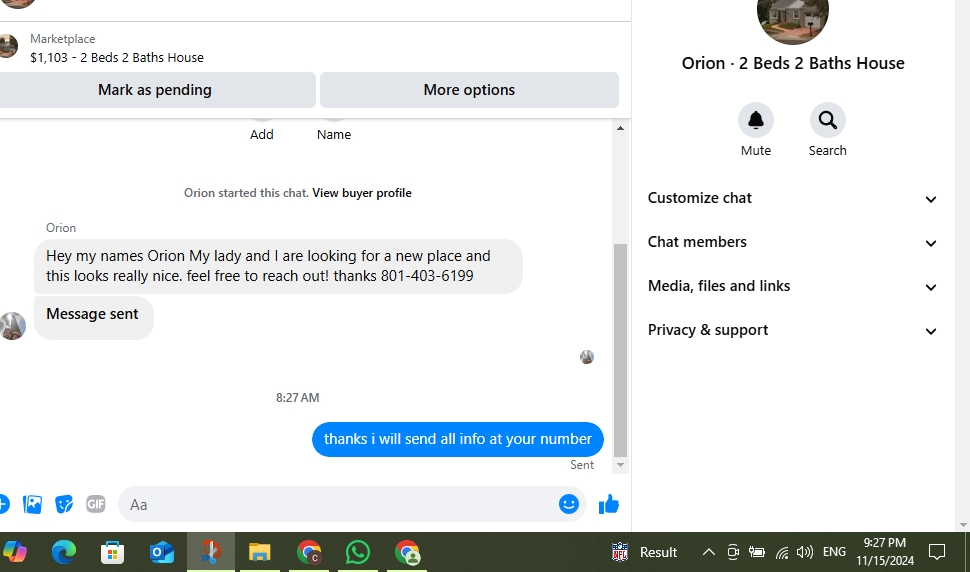
Task: Click the chat scrollbar thumb
Action: 620,351
